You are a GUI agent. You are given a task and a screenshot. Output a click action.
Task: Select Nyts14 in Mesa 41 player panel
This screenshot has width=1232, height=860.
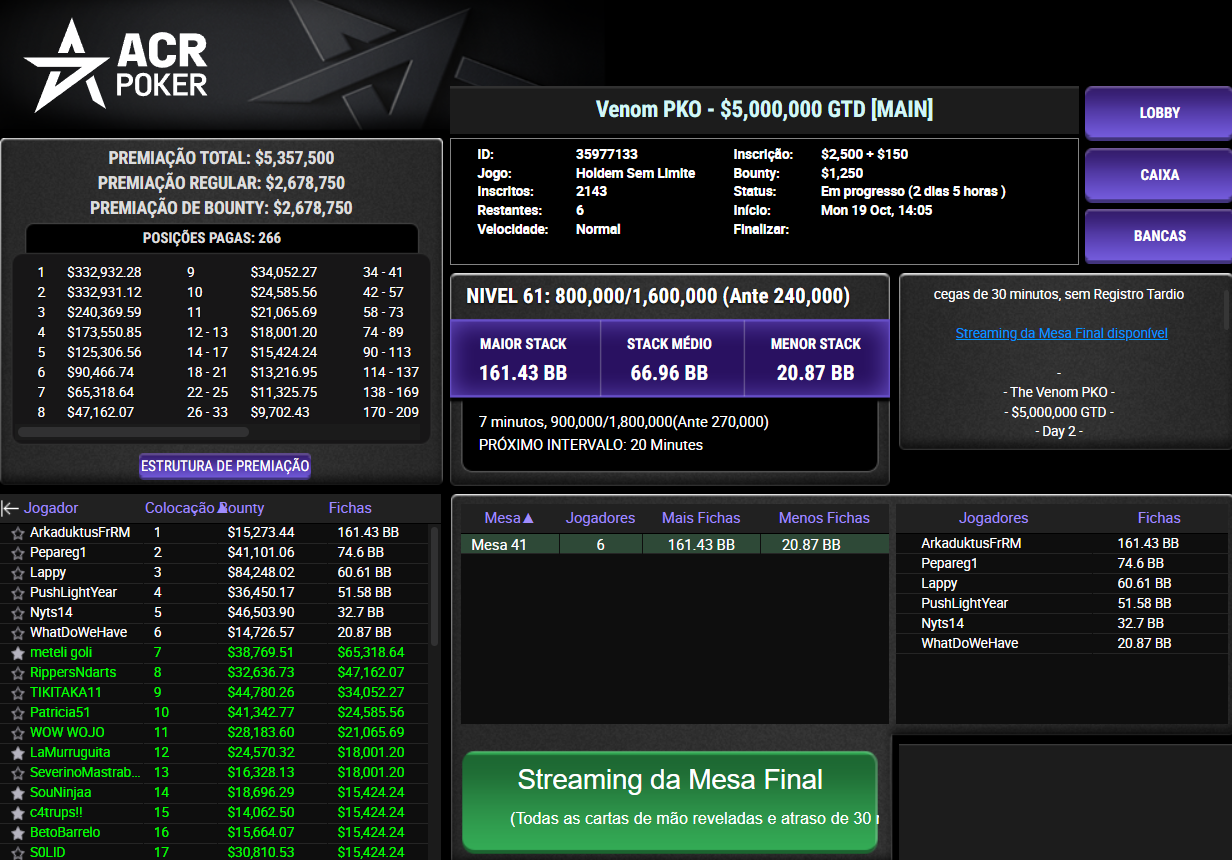[1060, 623]
